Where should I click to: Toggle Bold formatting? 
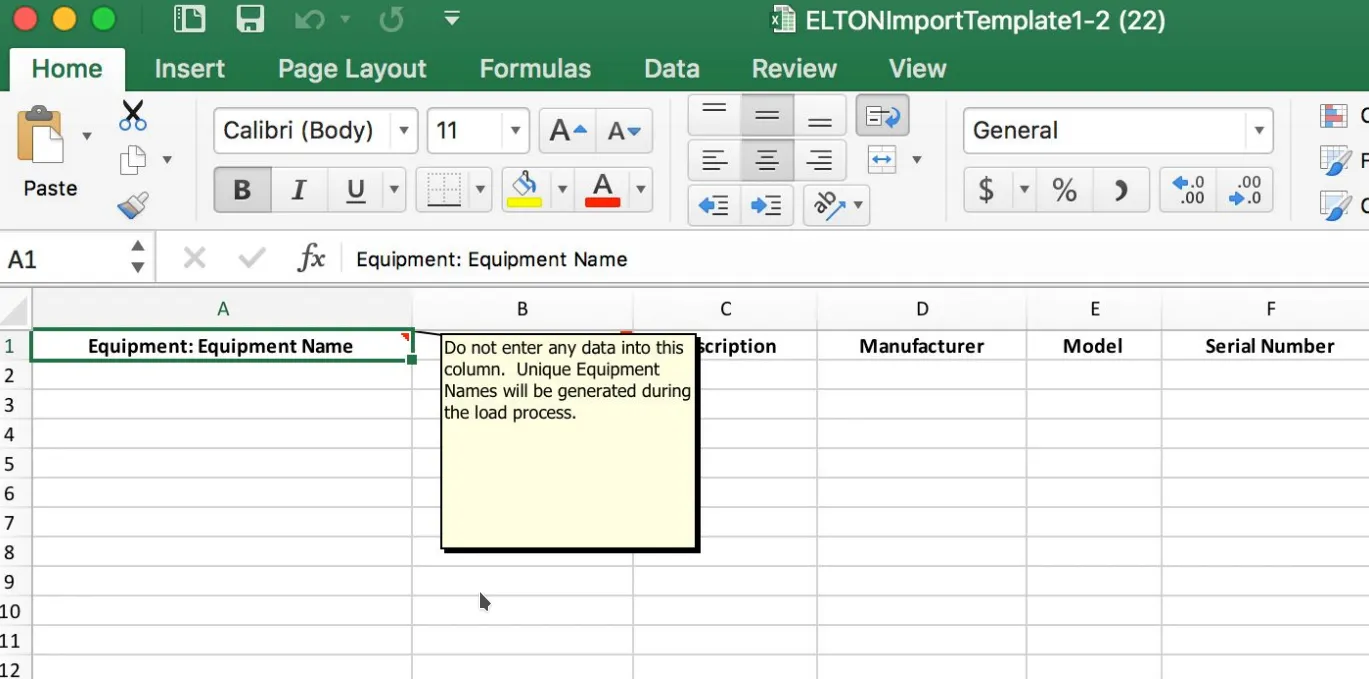(x=242, y=190)
